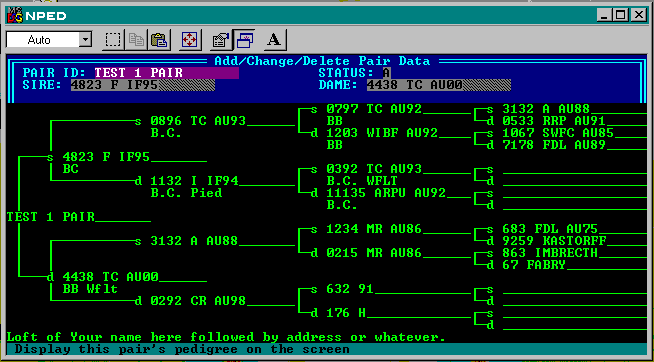Screen dimensions: 654x362
Task: Select tree dame entry 4438 TC AU00
Action: [x=110, y=277]
